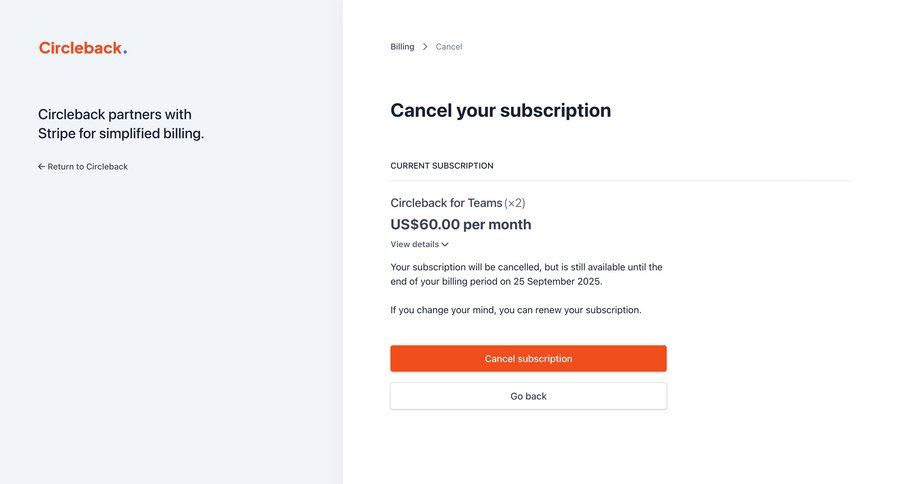Click the notice mentioning 25 September 2025
900x484 pixels.
click(x=526, y=274)
